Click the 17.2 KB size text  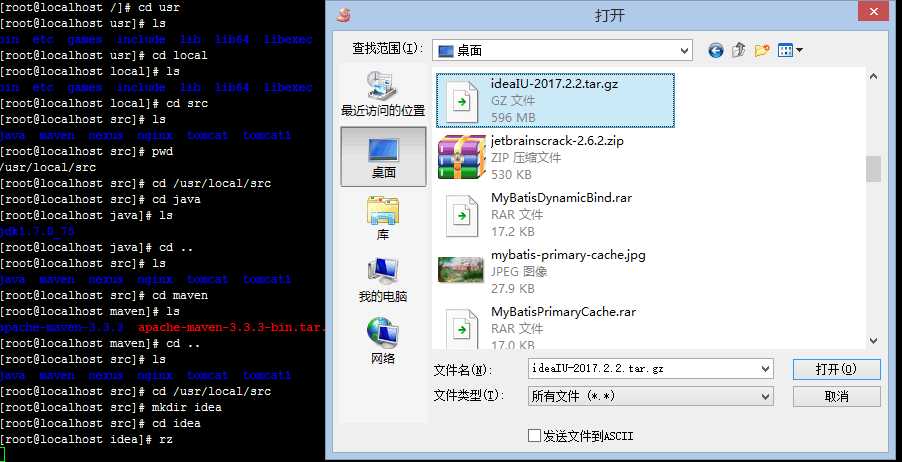[x=513, y=231]
